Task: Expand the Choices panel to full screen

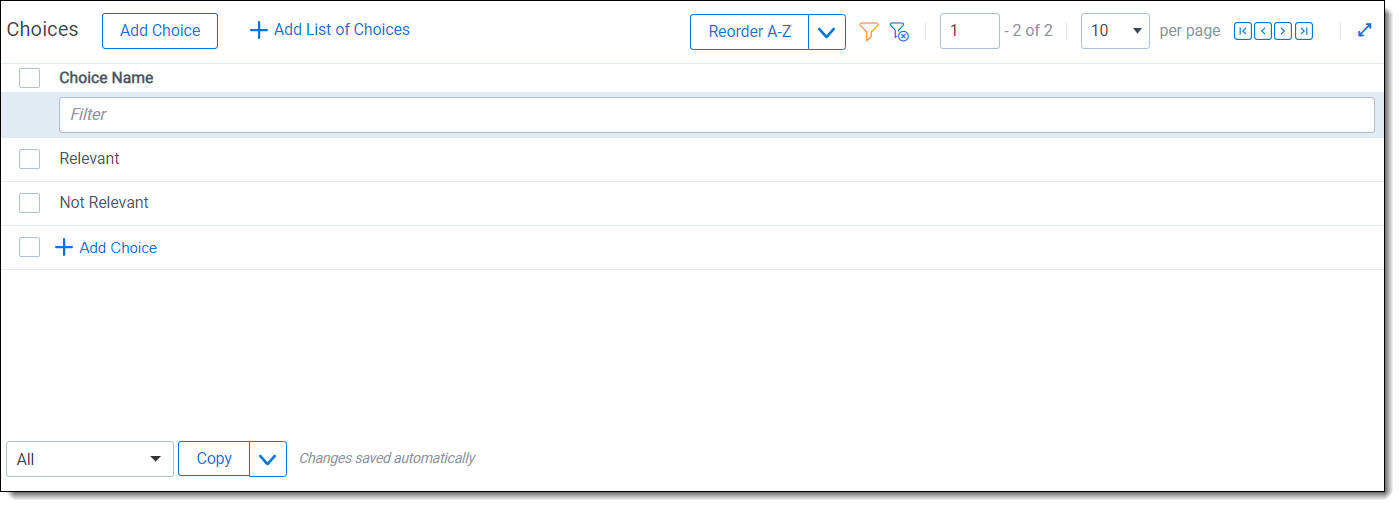Action: pyautogui.click(x=1365, y=30)
